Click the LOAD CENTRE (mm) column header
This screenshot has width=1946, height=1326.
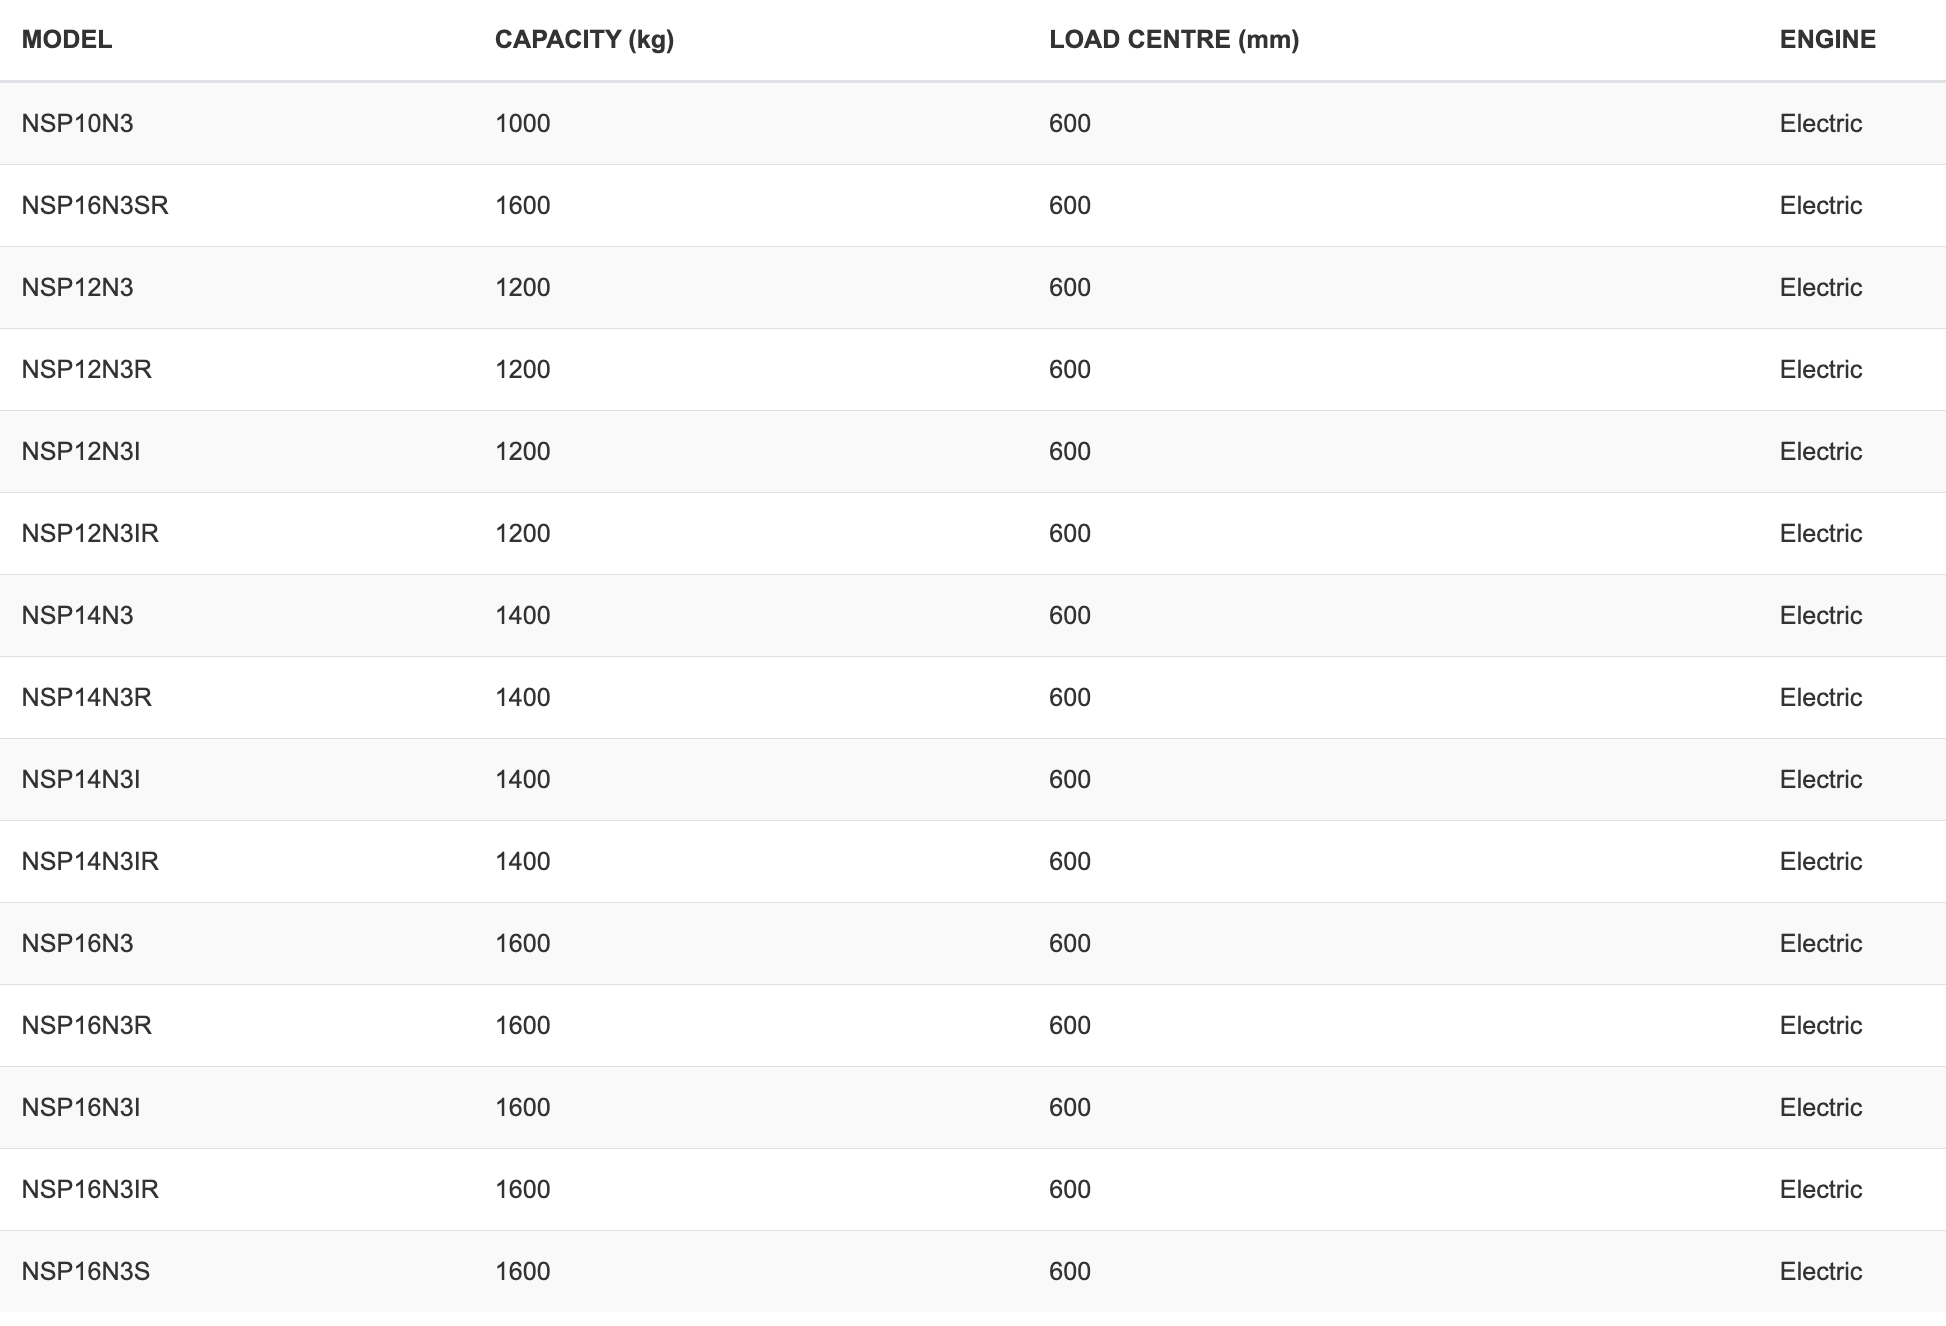coord(1174,39)
